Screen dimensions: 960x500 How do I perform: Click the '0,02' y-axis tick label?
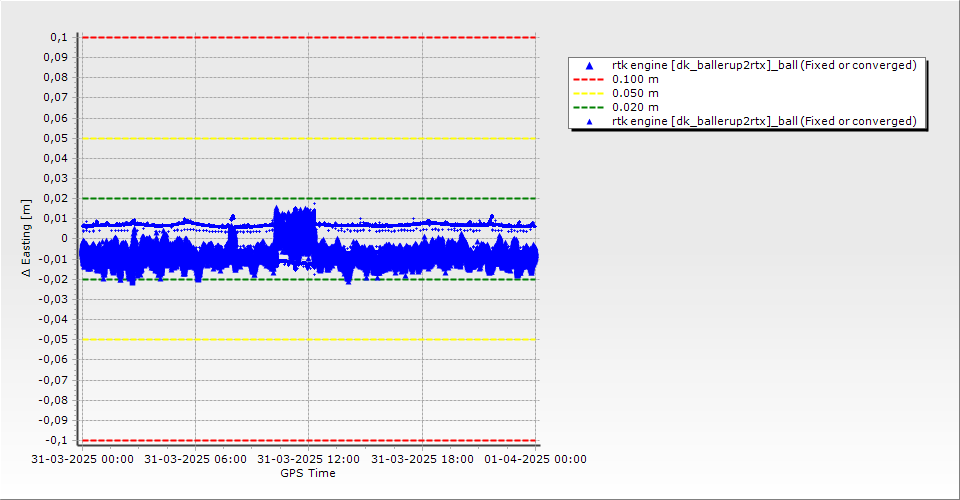tap(56, 198)
